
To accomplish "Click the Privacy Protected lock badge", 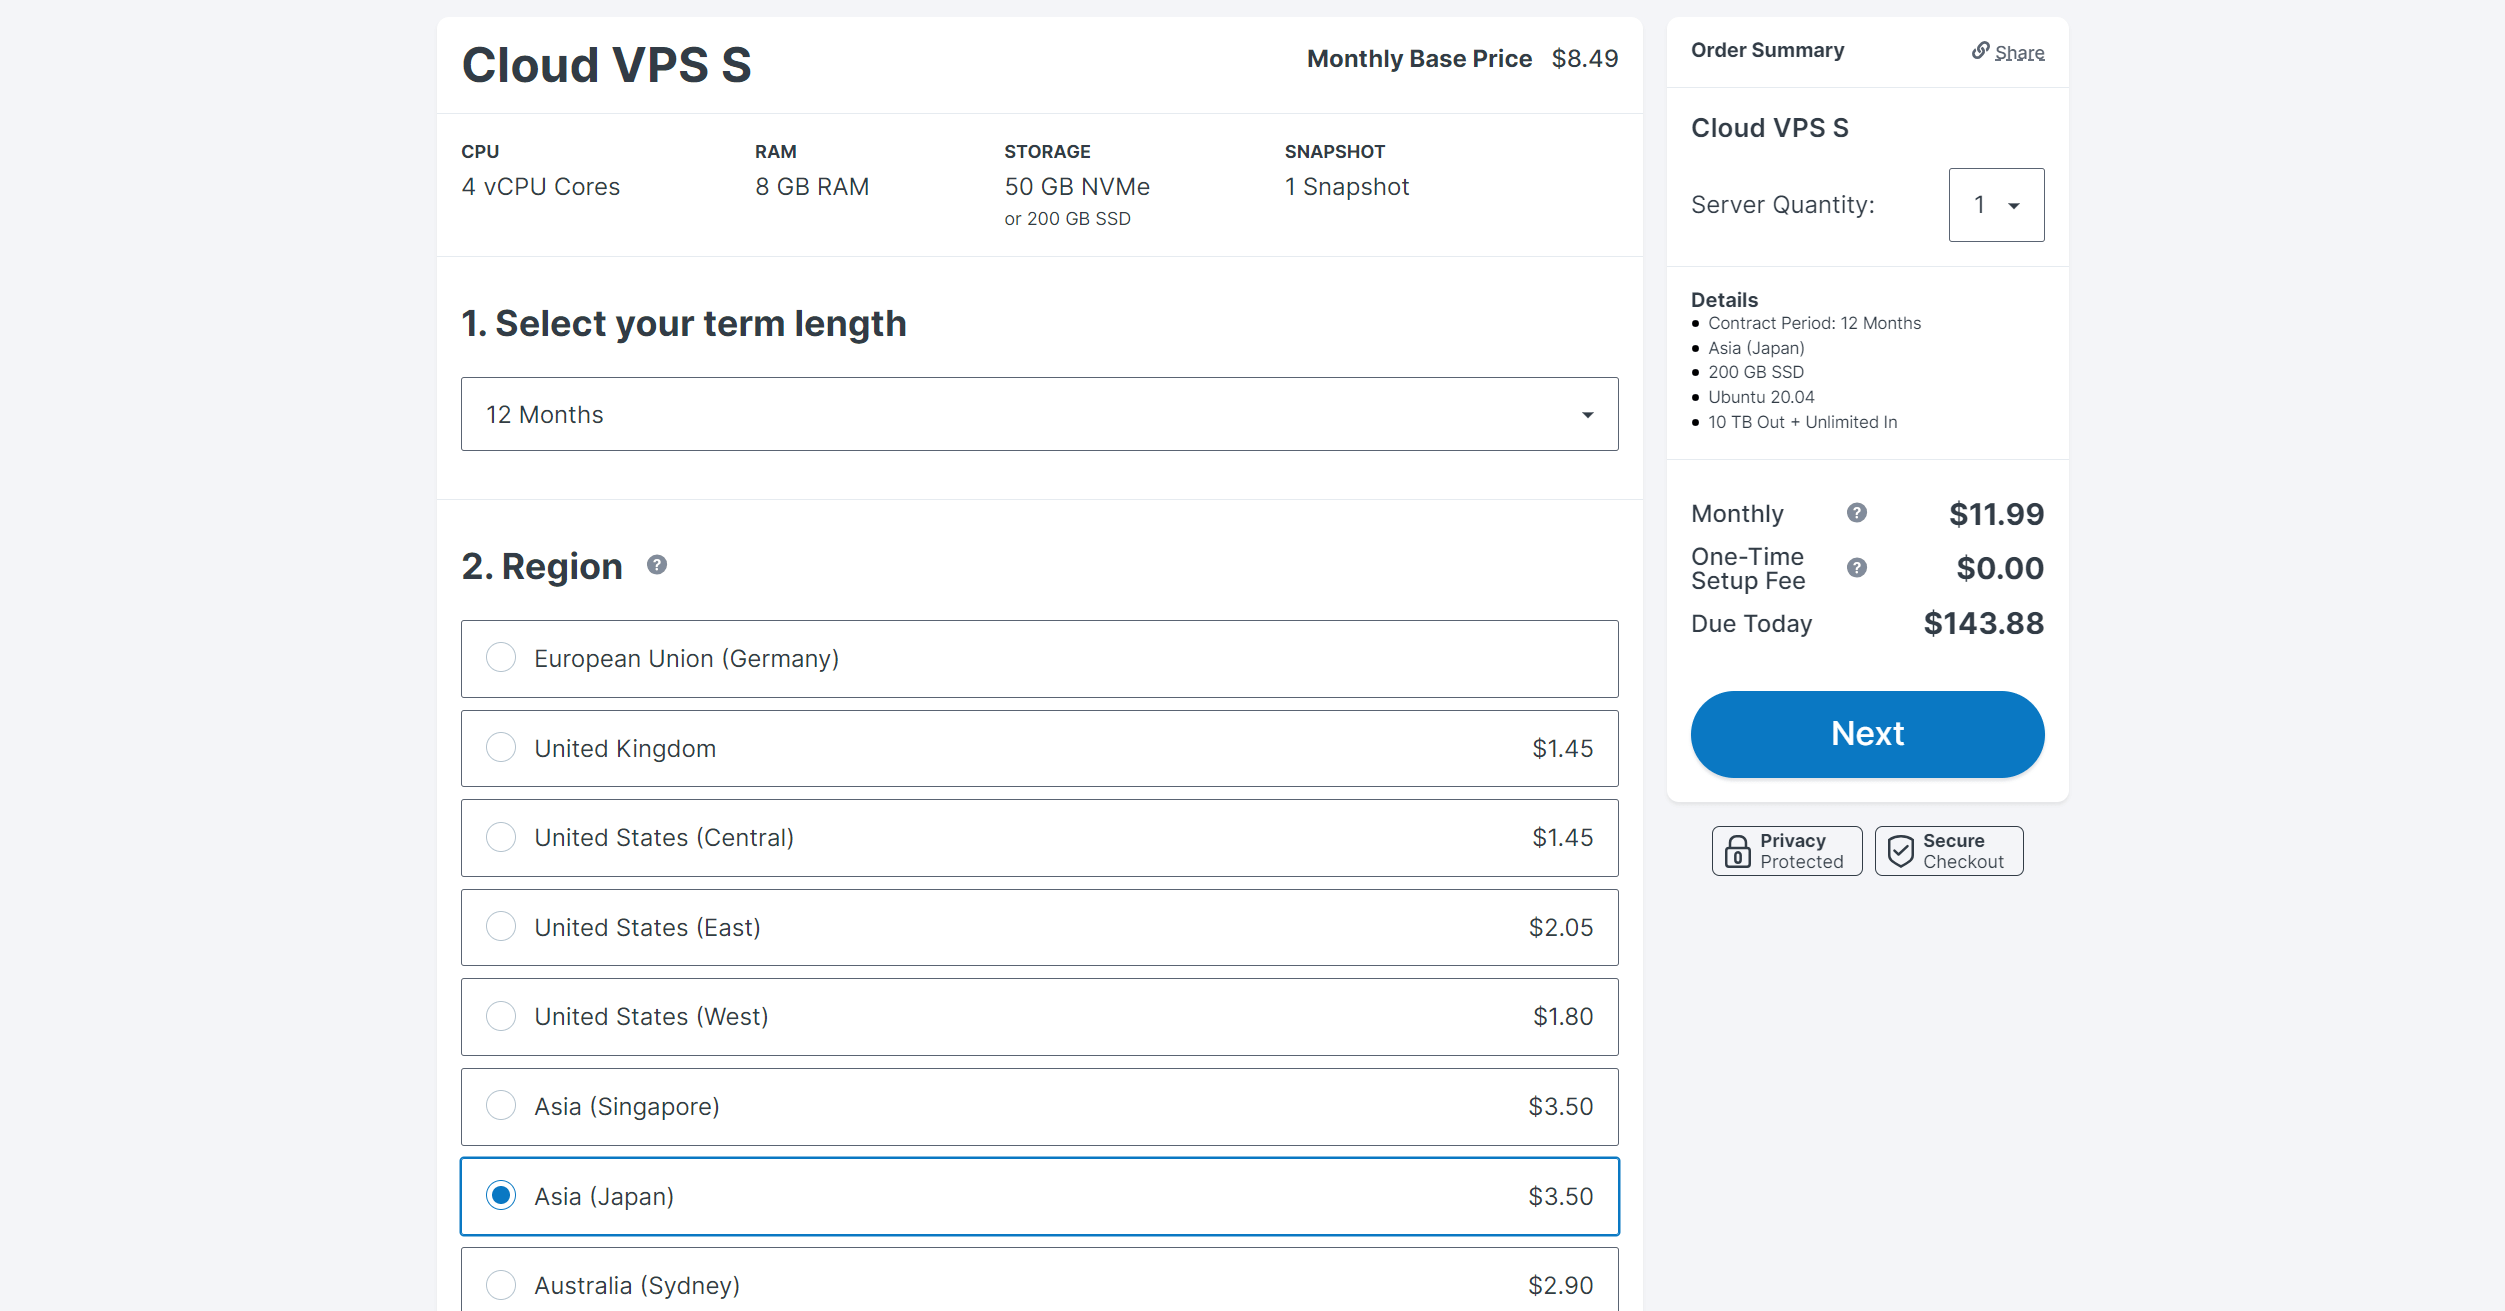I will (1787, 851).
